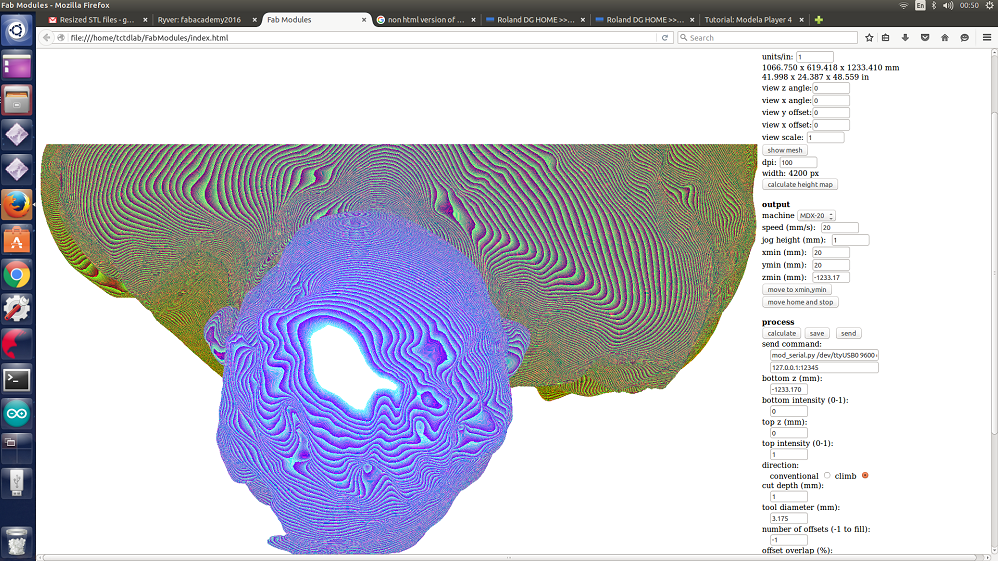Select the conventional direction radio button
Screen dimensions: 998x561
(827, 475)
